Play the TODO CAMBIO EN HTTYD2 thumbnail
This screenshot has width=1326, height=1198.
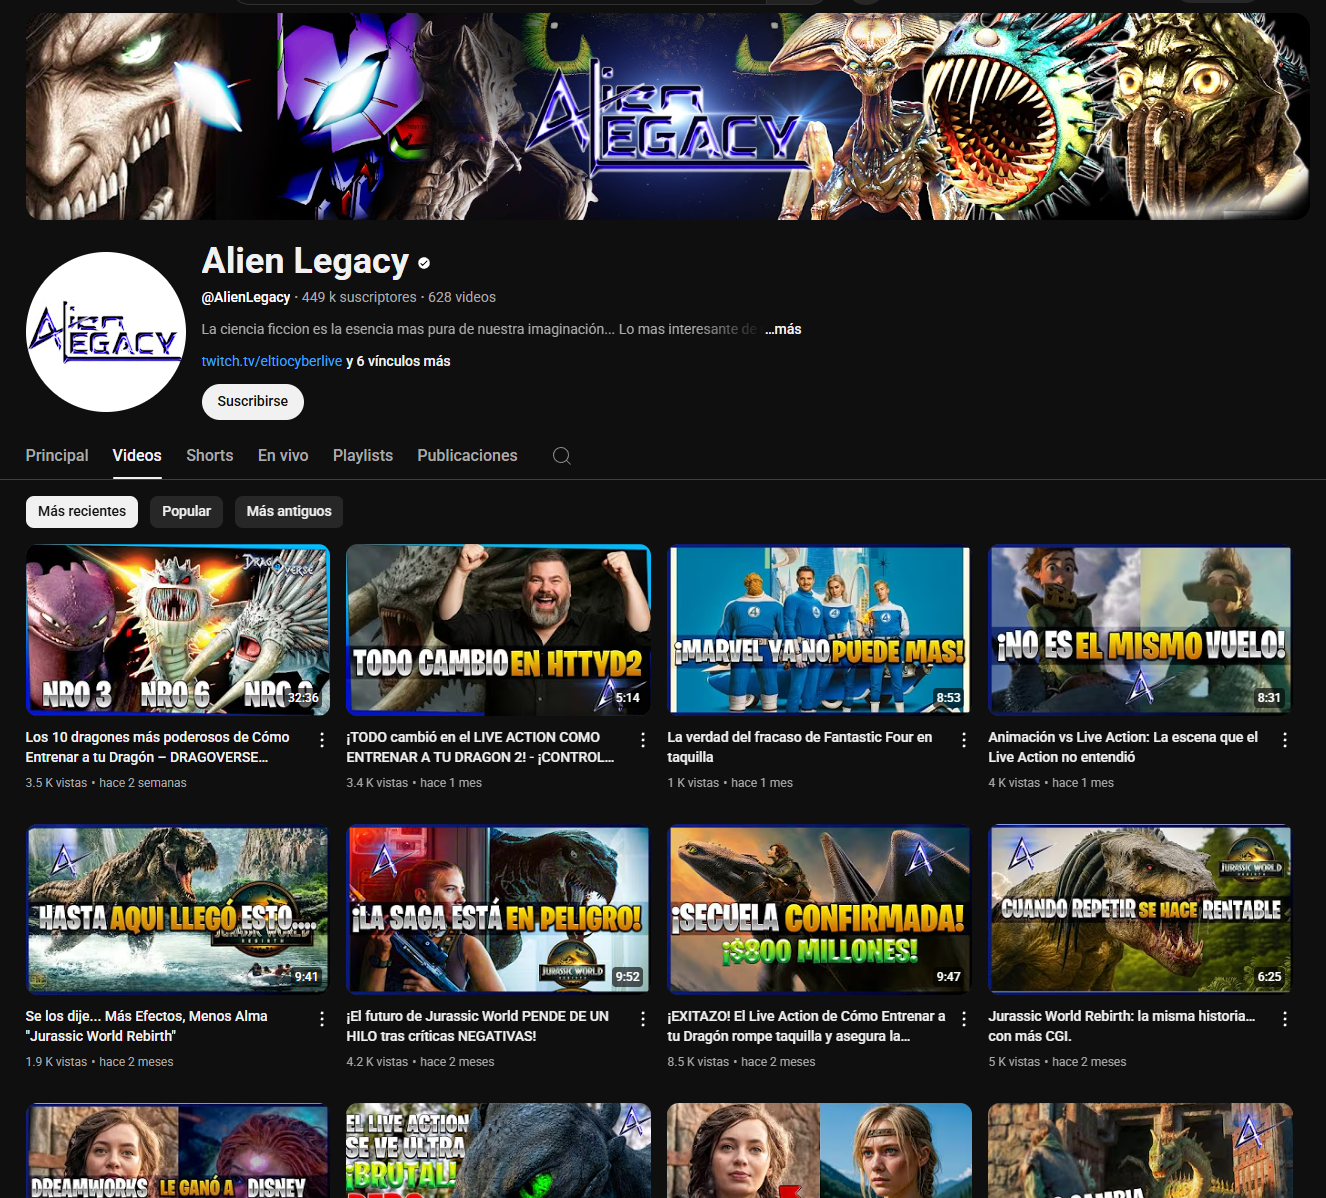coord(499,629)
